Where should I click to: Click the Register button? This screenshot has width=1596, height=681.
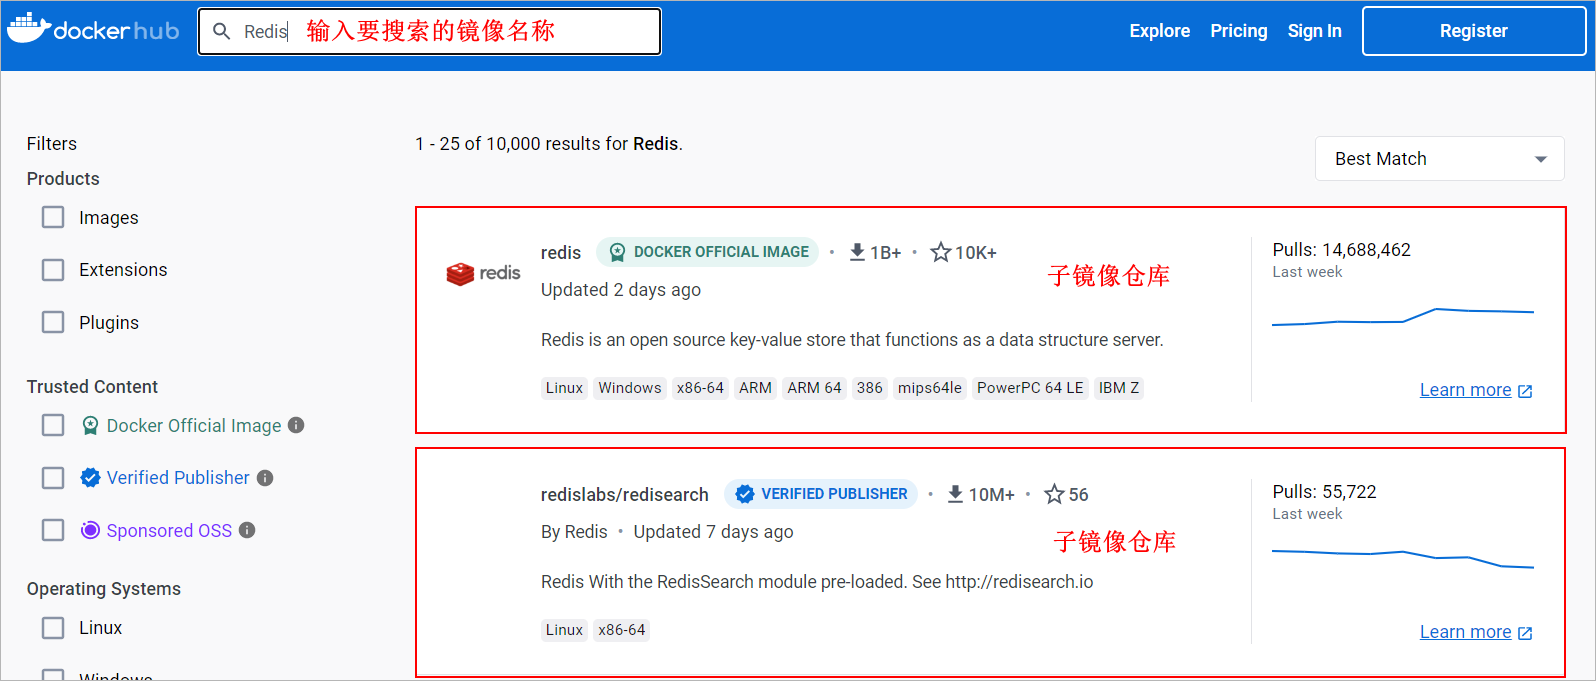pos(1473,31)
